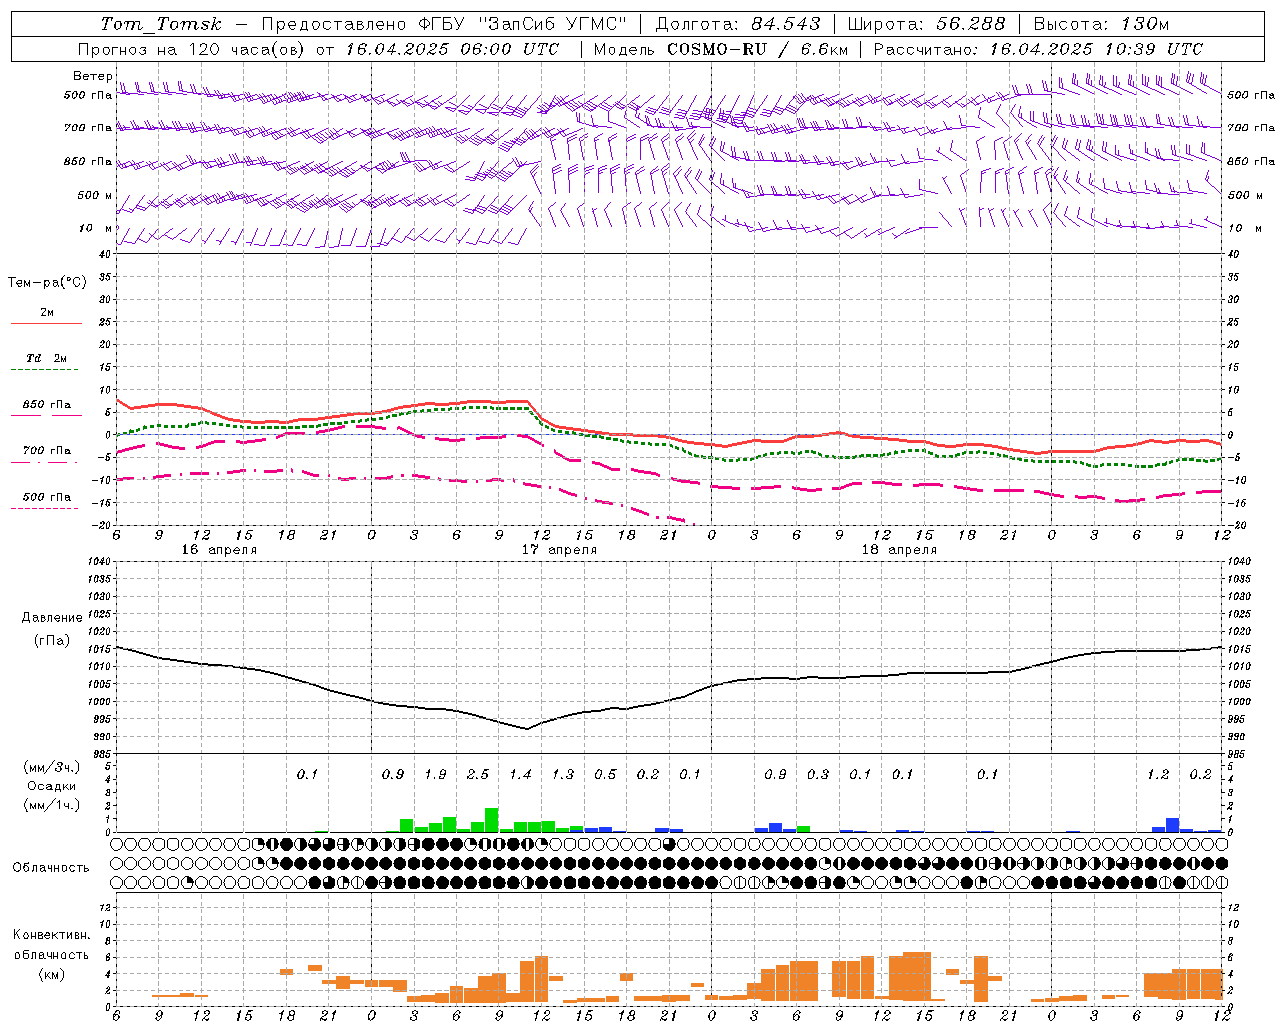Click the 2м temperature legend entry

click(47, 313)
